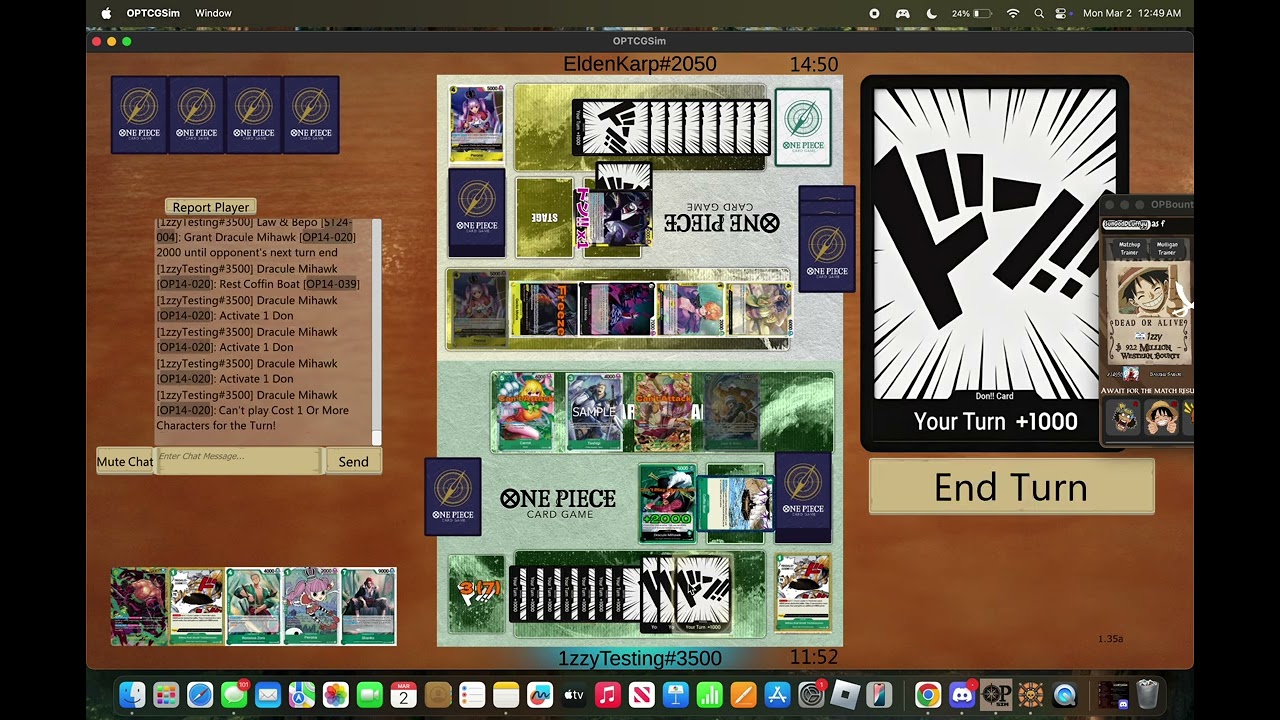This screenshot has width=1280, height=720.
Task: Open Finder from the dock
Action: point(132,694)
